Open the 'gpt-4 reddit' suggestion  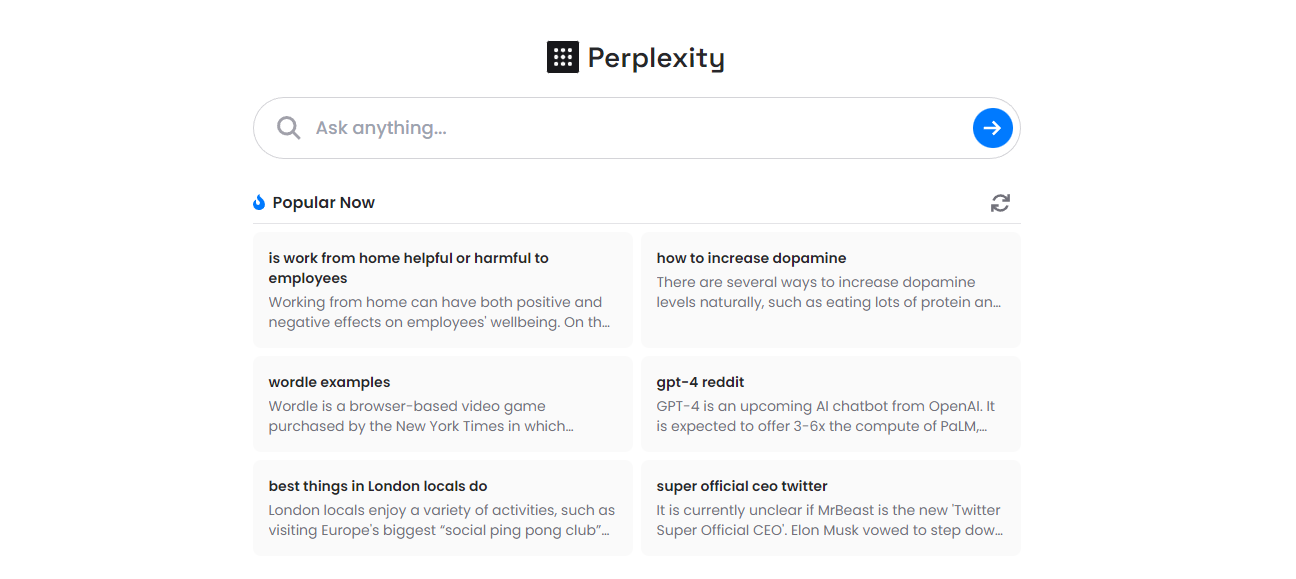(830, 404)
